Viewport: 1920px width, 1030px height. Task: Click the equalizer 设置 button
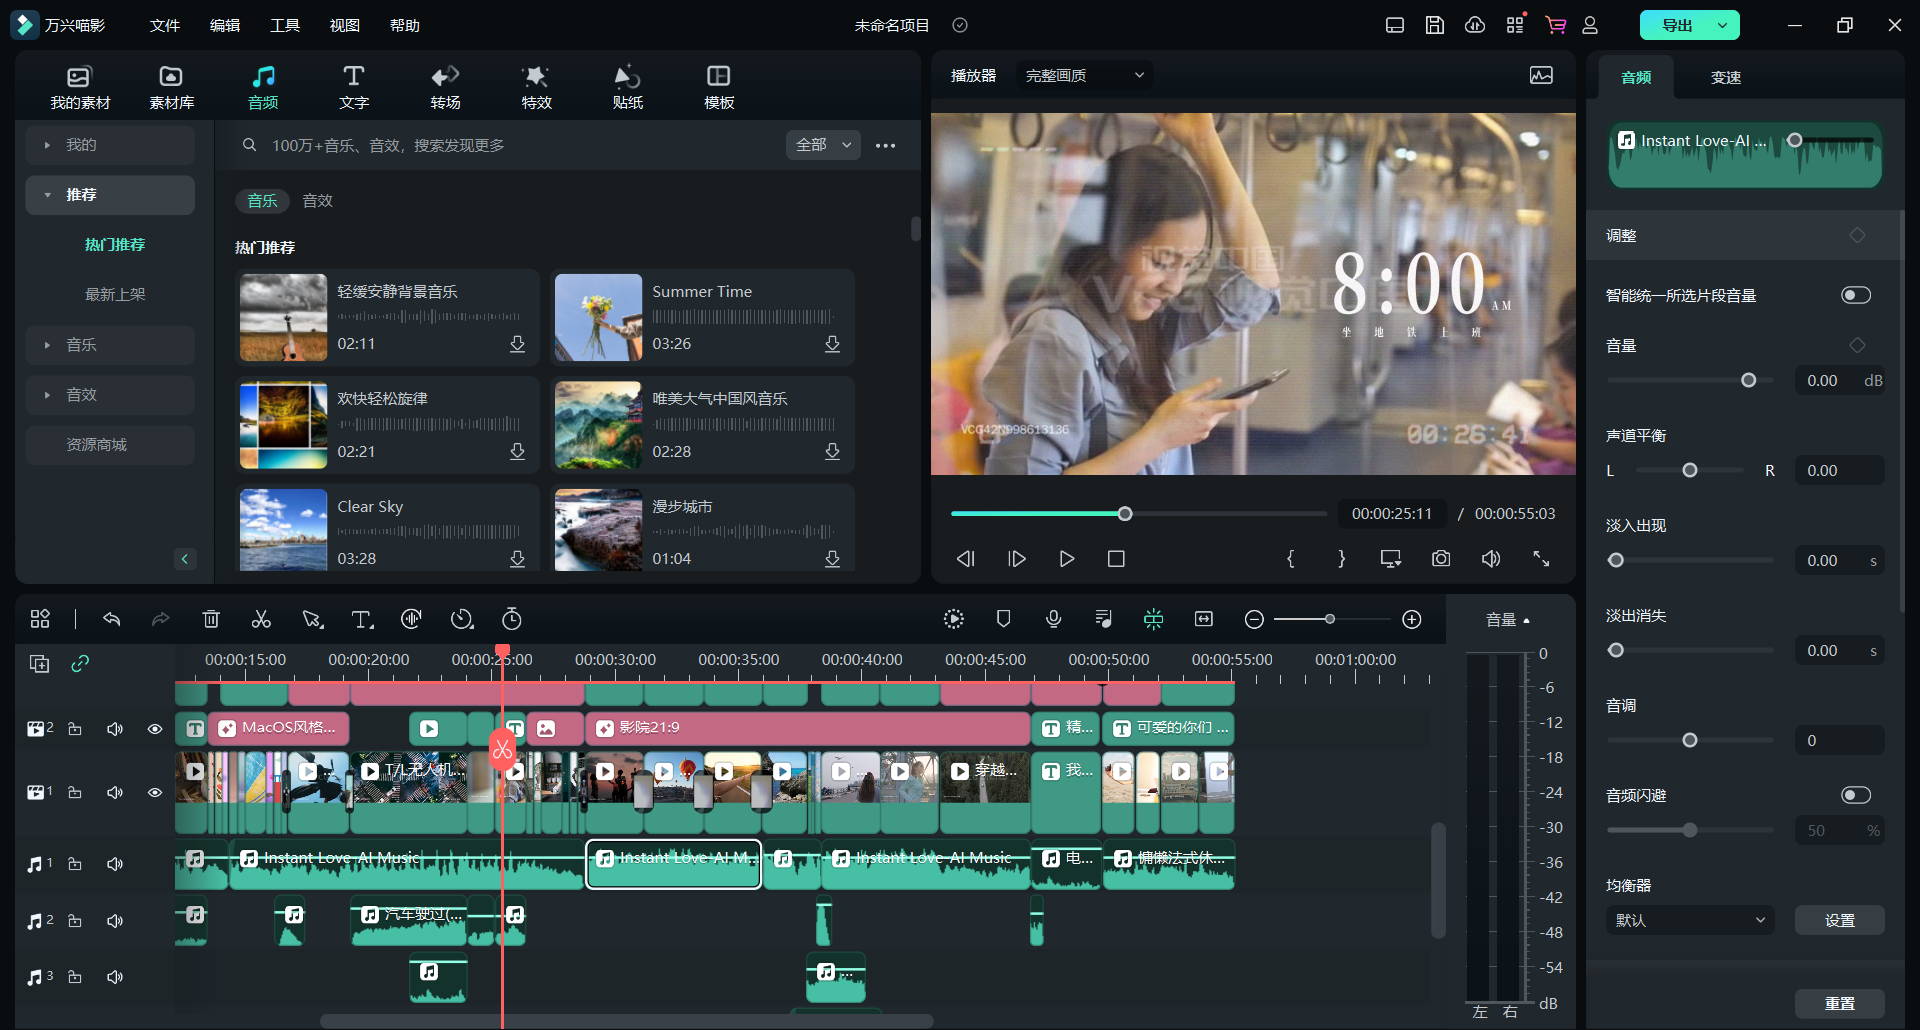(1839, 920)
